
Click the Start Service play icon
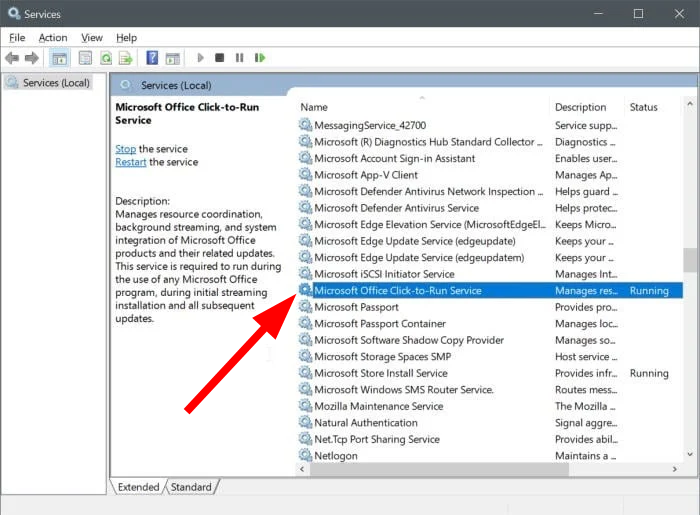pos(200,58)
